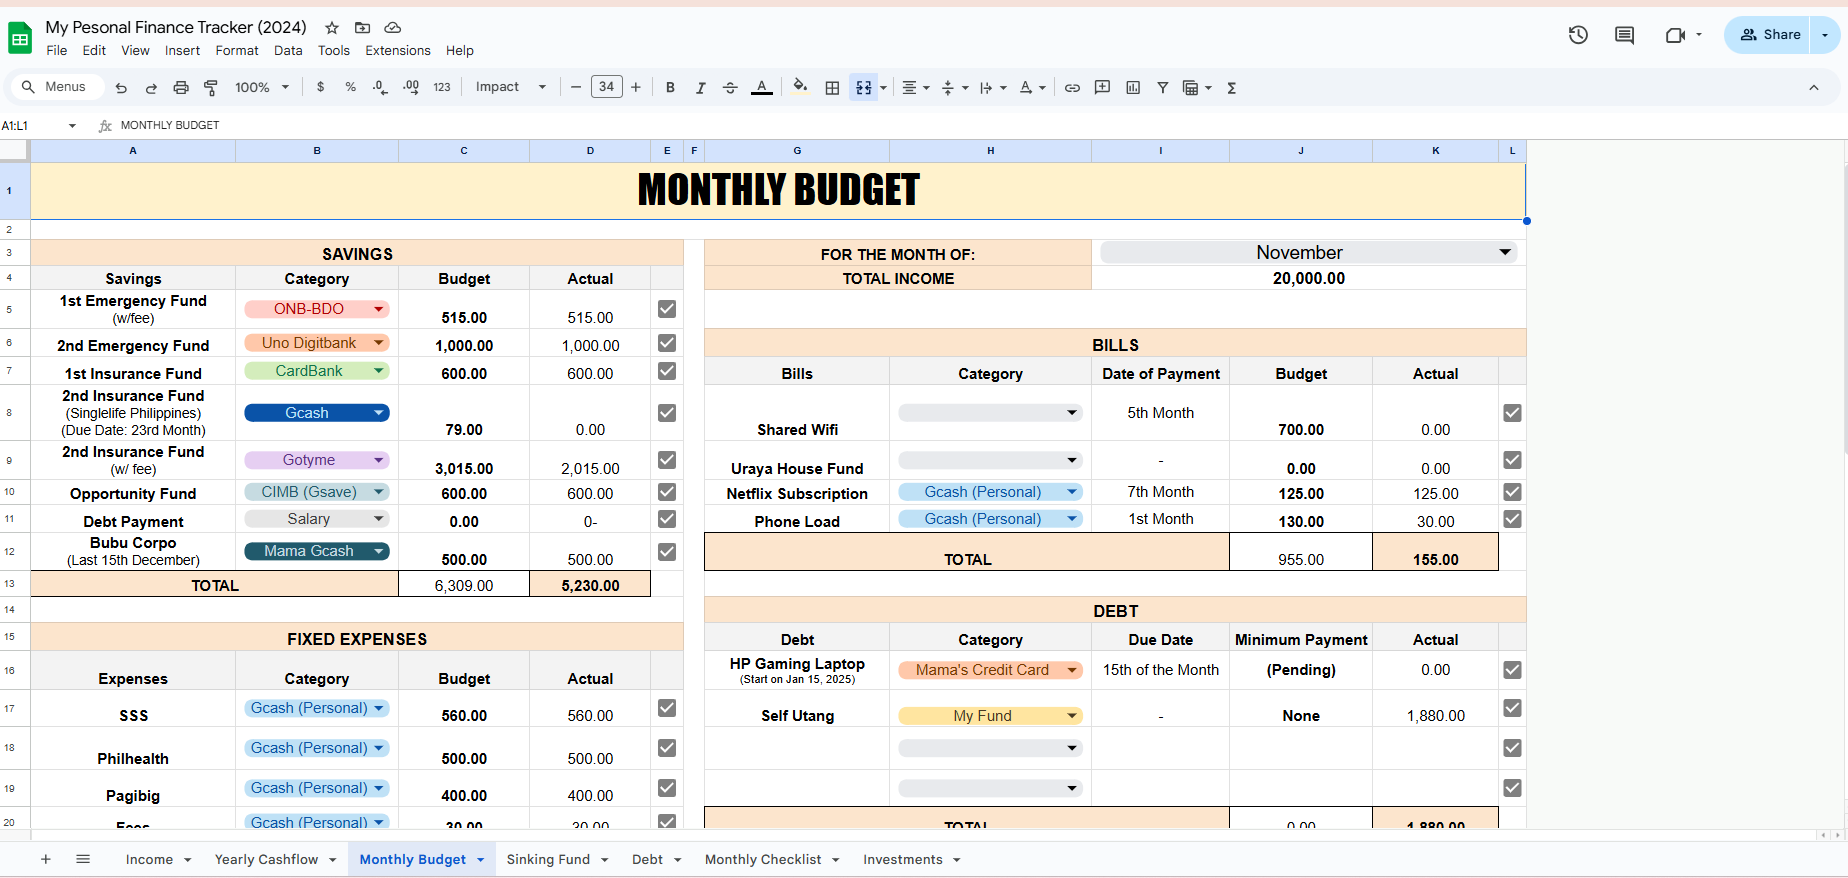Toggle the Shared Wifi bill checkbox
Screen dimensions: 1848x878
[1512, 413]
